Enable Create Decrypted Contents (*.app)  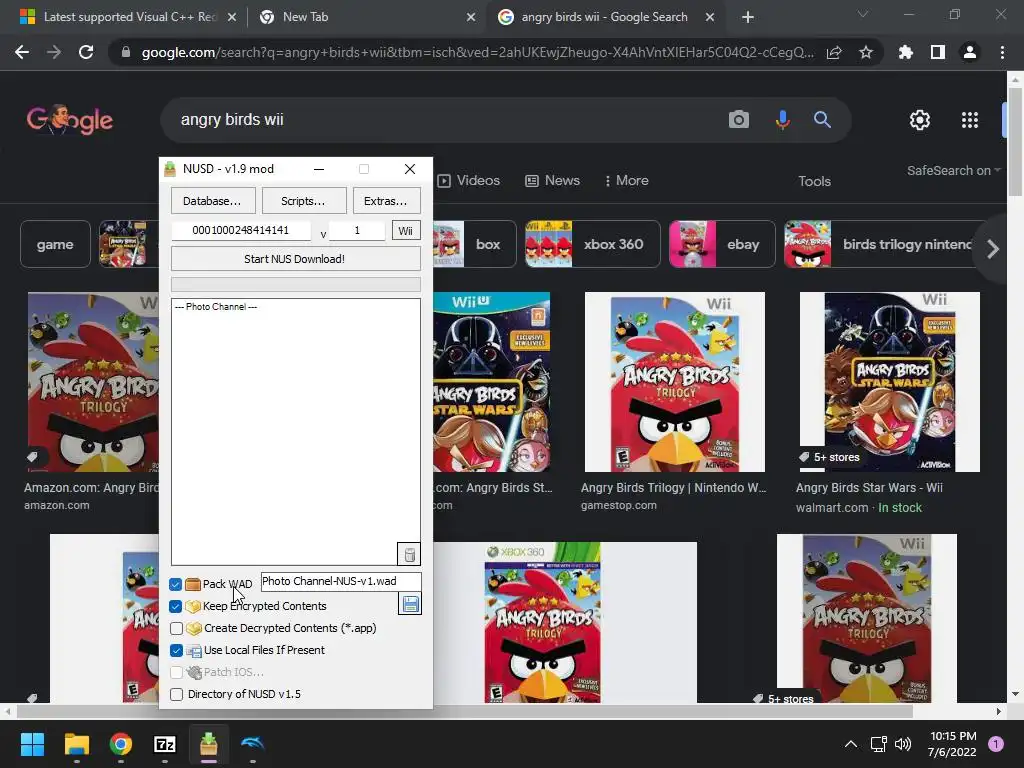176,628
